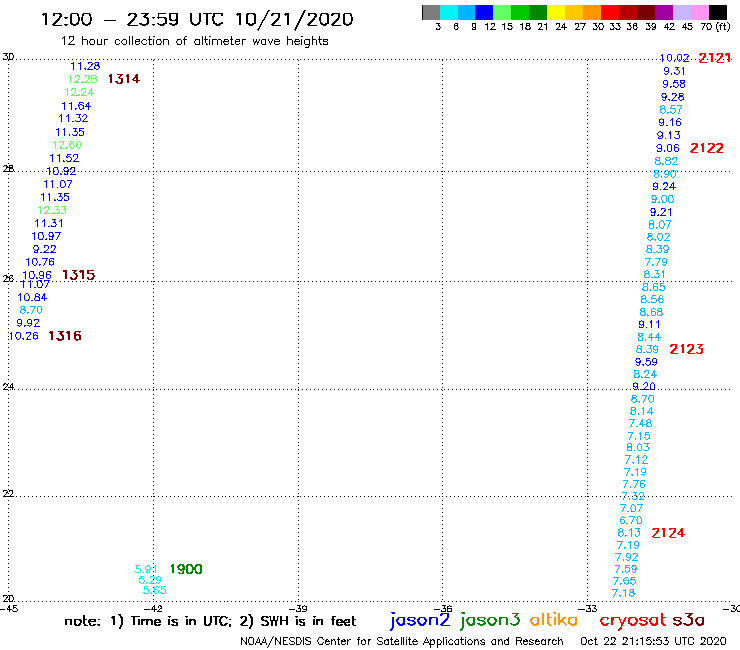Select the 'cryosat' satellite label
The image size is (740, 650).
click(x=632, y=620)
